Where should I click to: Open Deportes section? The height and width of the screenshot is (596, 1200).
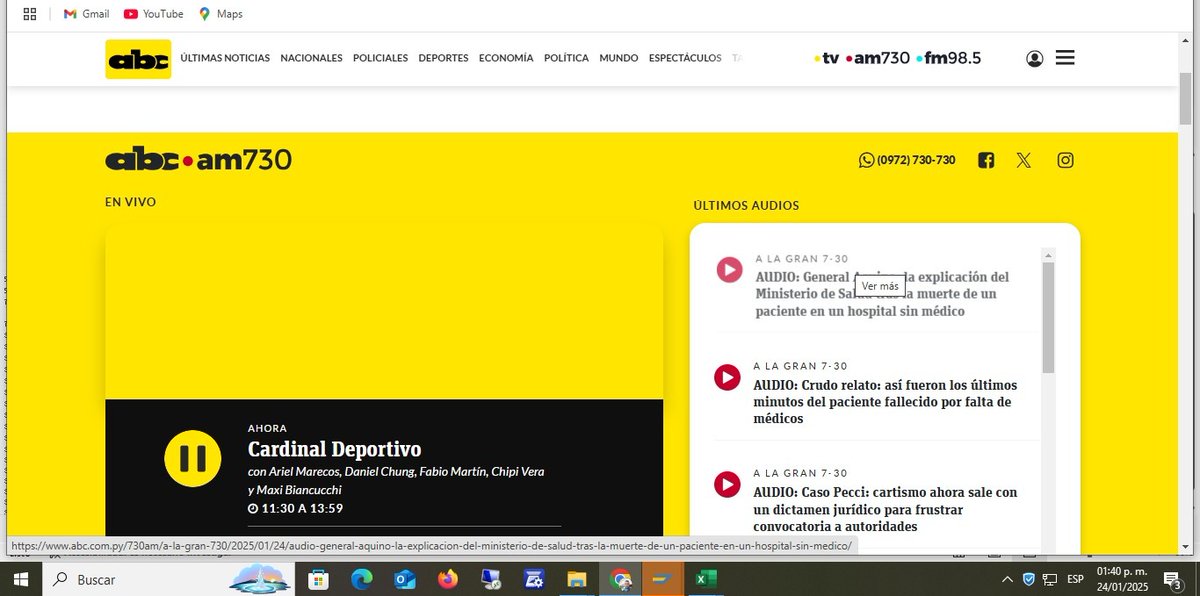(443, 58)
